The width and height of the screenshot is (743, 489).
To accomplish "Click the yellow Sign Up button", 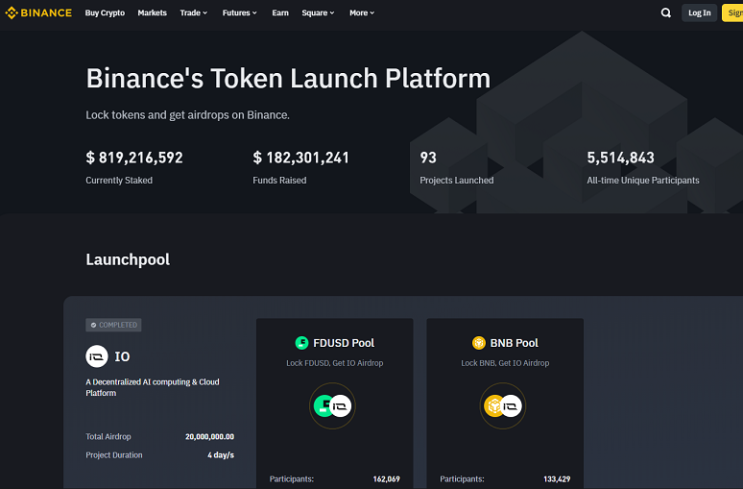I will pos(733,13).
